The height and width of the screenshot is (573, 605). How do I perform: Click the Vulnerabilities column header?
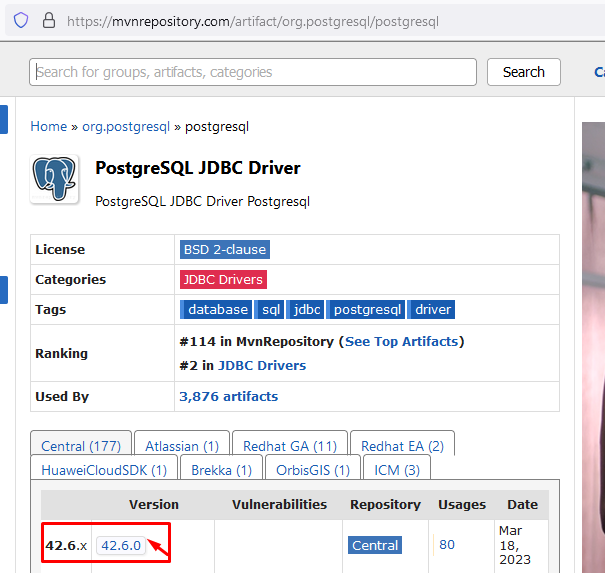tap(279, 504)
